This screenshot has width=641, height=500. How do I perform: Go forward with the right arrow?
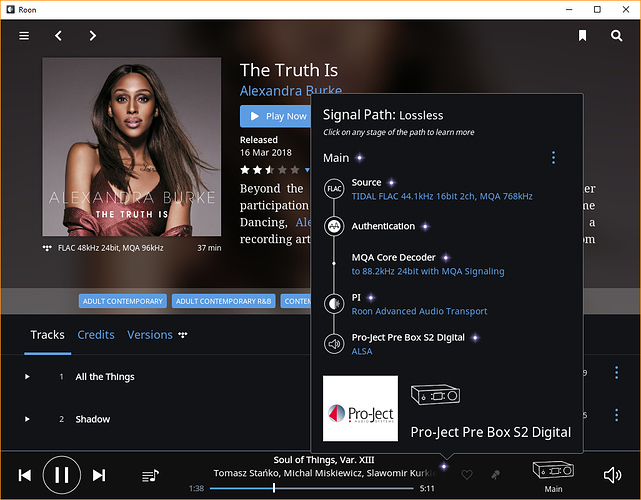[x=93, y=36]
